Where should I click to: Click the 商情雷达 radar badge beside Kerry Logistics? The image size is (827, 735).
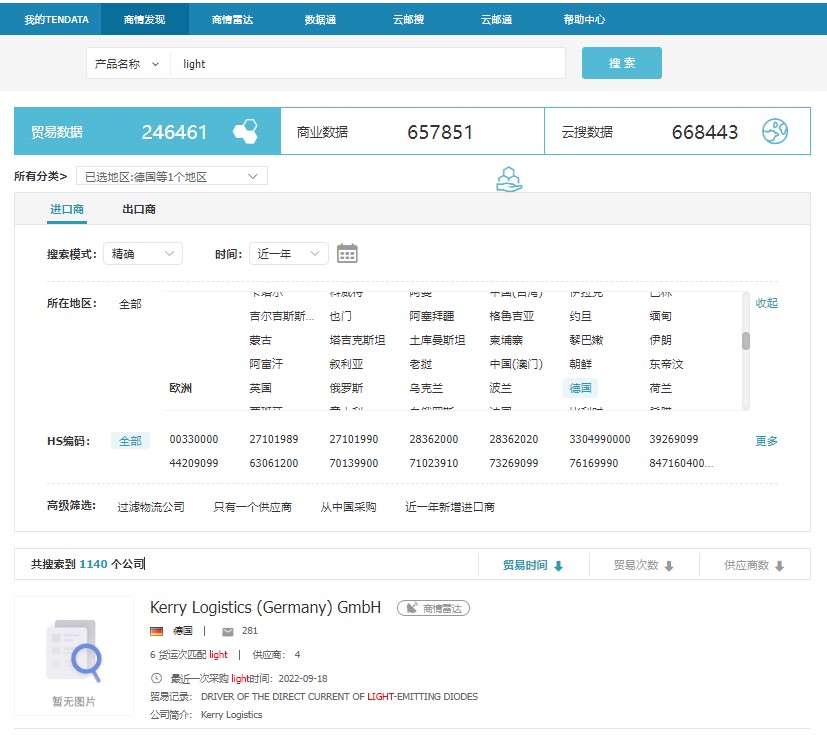tap(433, 608)
